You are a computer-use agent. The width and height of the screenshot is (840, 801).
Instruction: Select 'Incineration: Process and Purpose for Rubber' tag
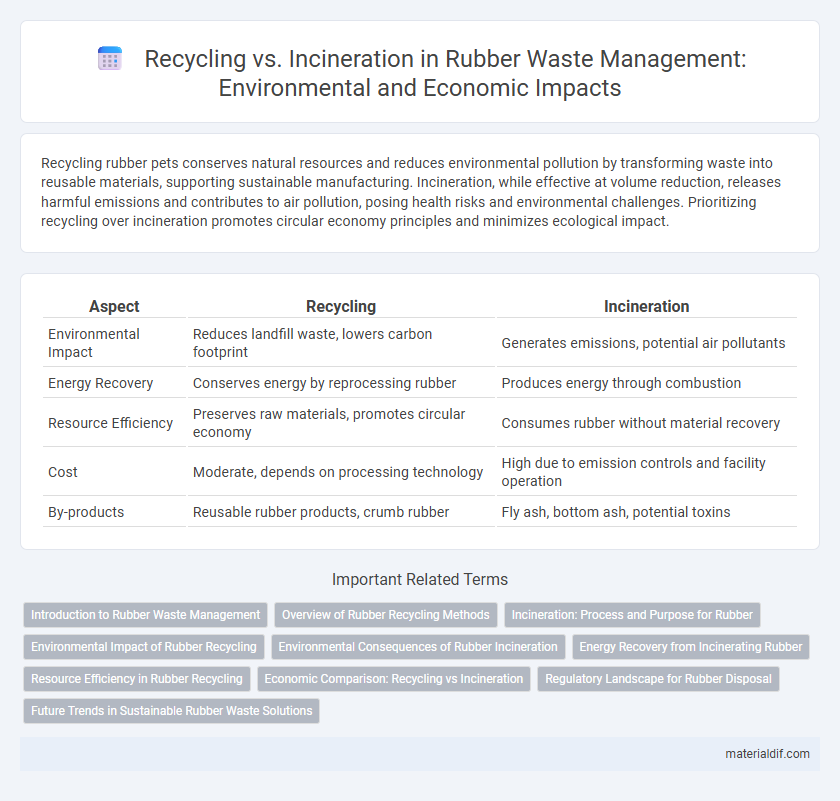click(x=632, y=615)
